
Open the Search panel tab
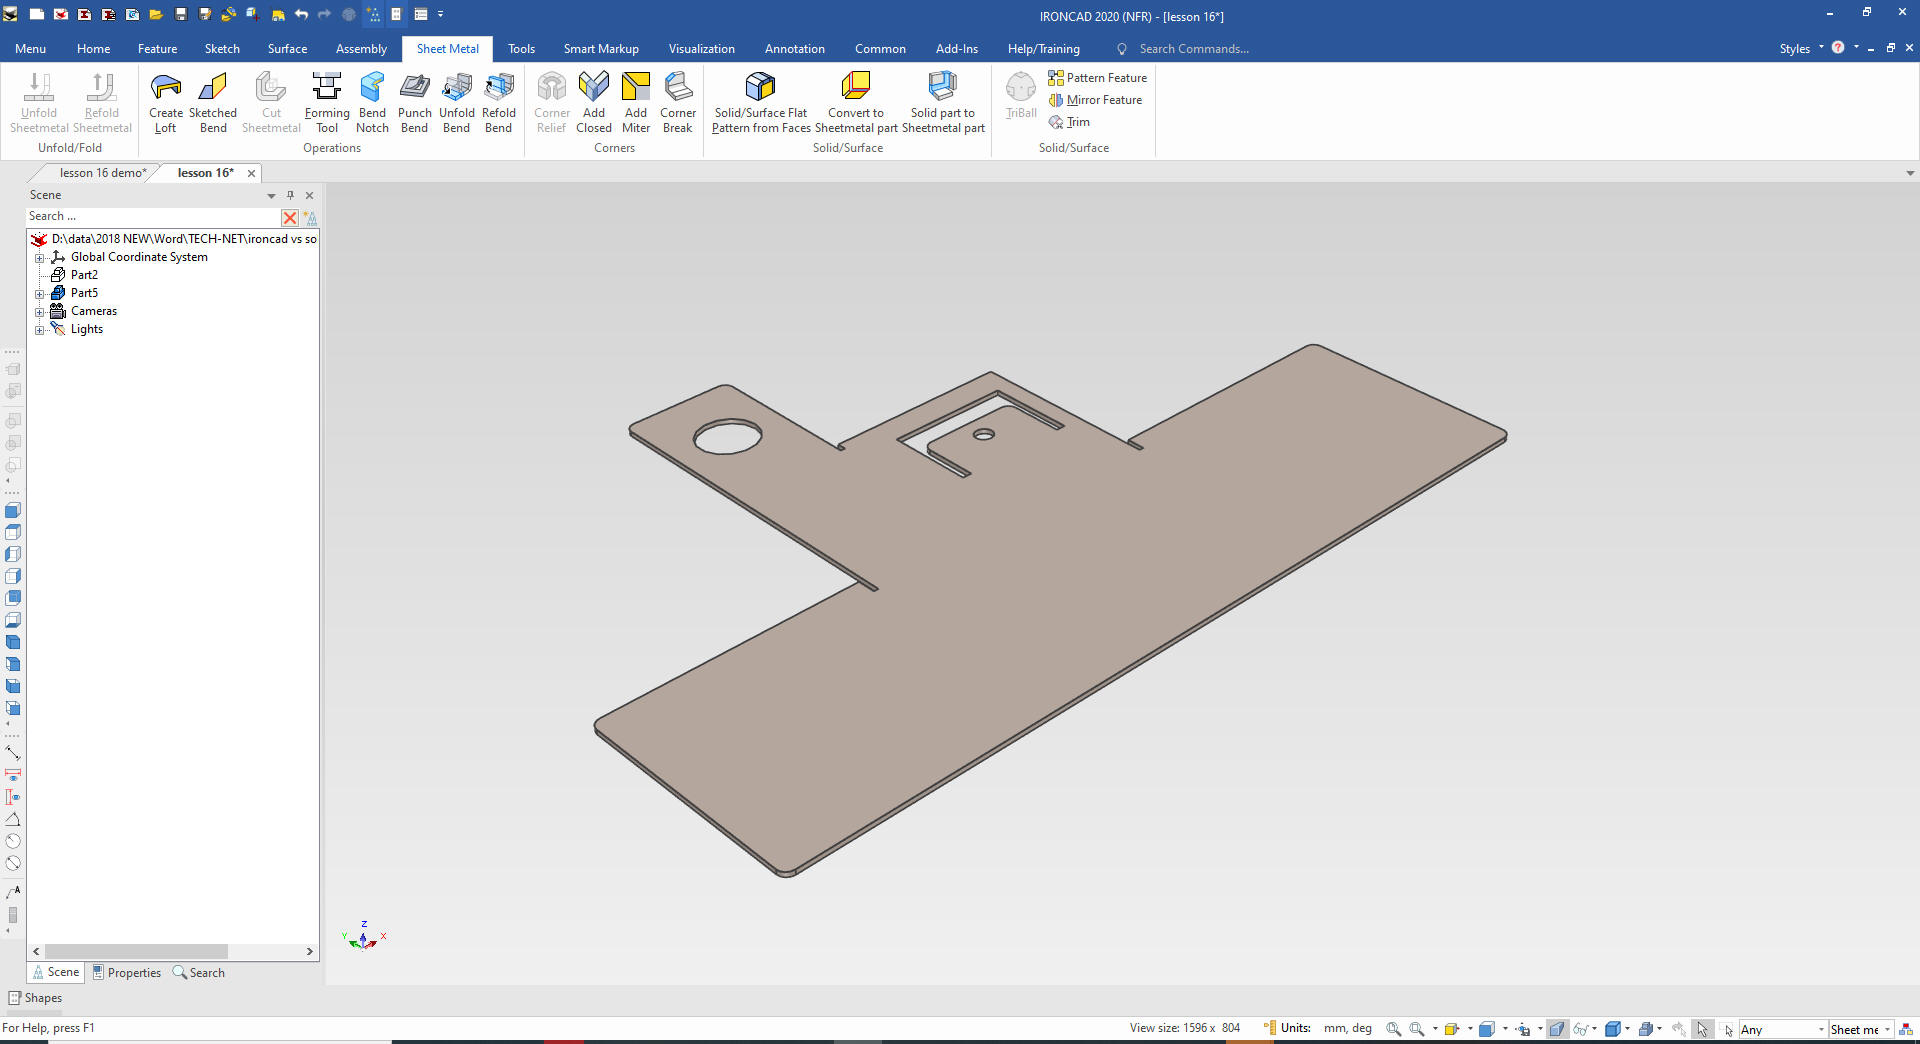(x=199, y=972)
